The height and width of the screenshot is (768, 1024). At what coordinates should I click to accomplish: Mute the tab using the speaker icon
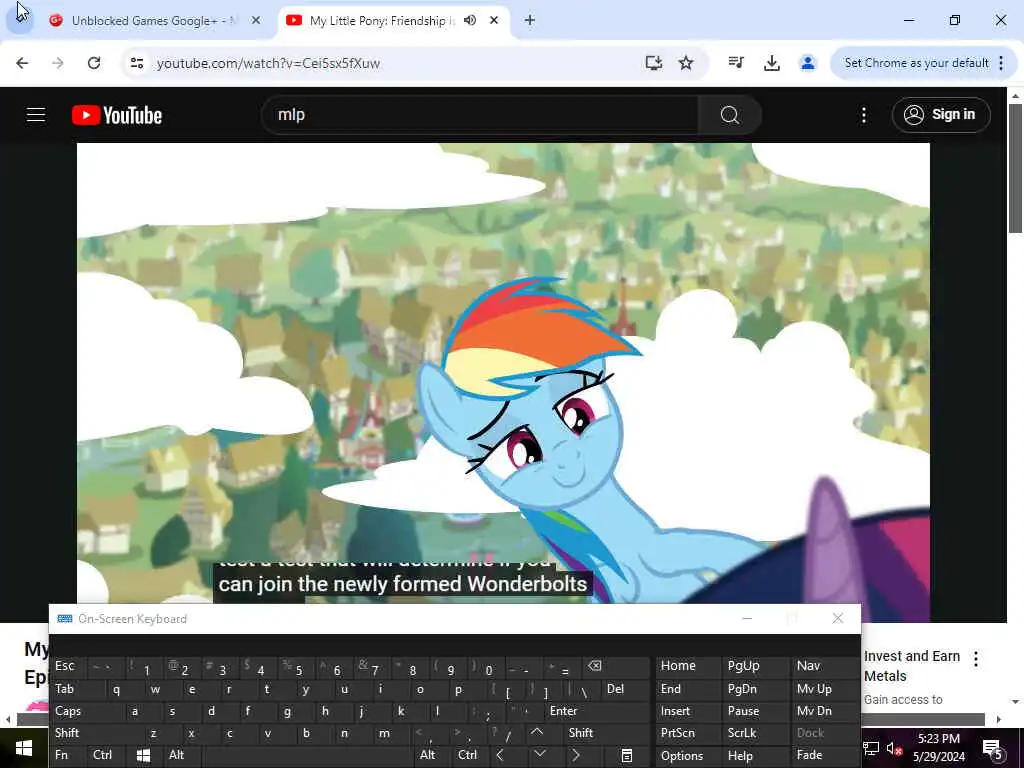point(470,20)
